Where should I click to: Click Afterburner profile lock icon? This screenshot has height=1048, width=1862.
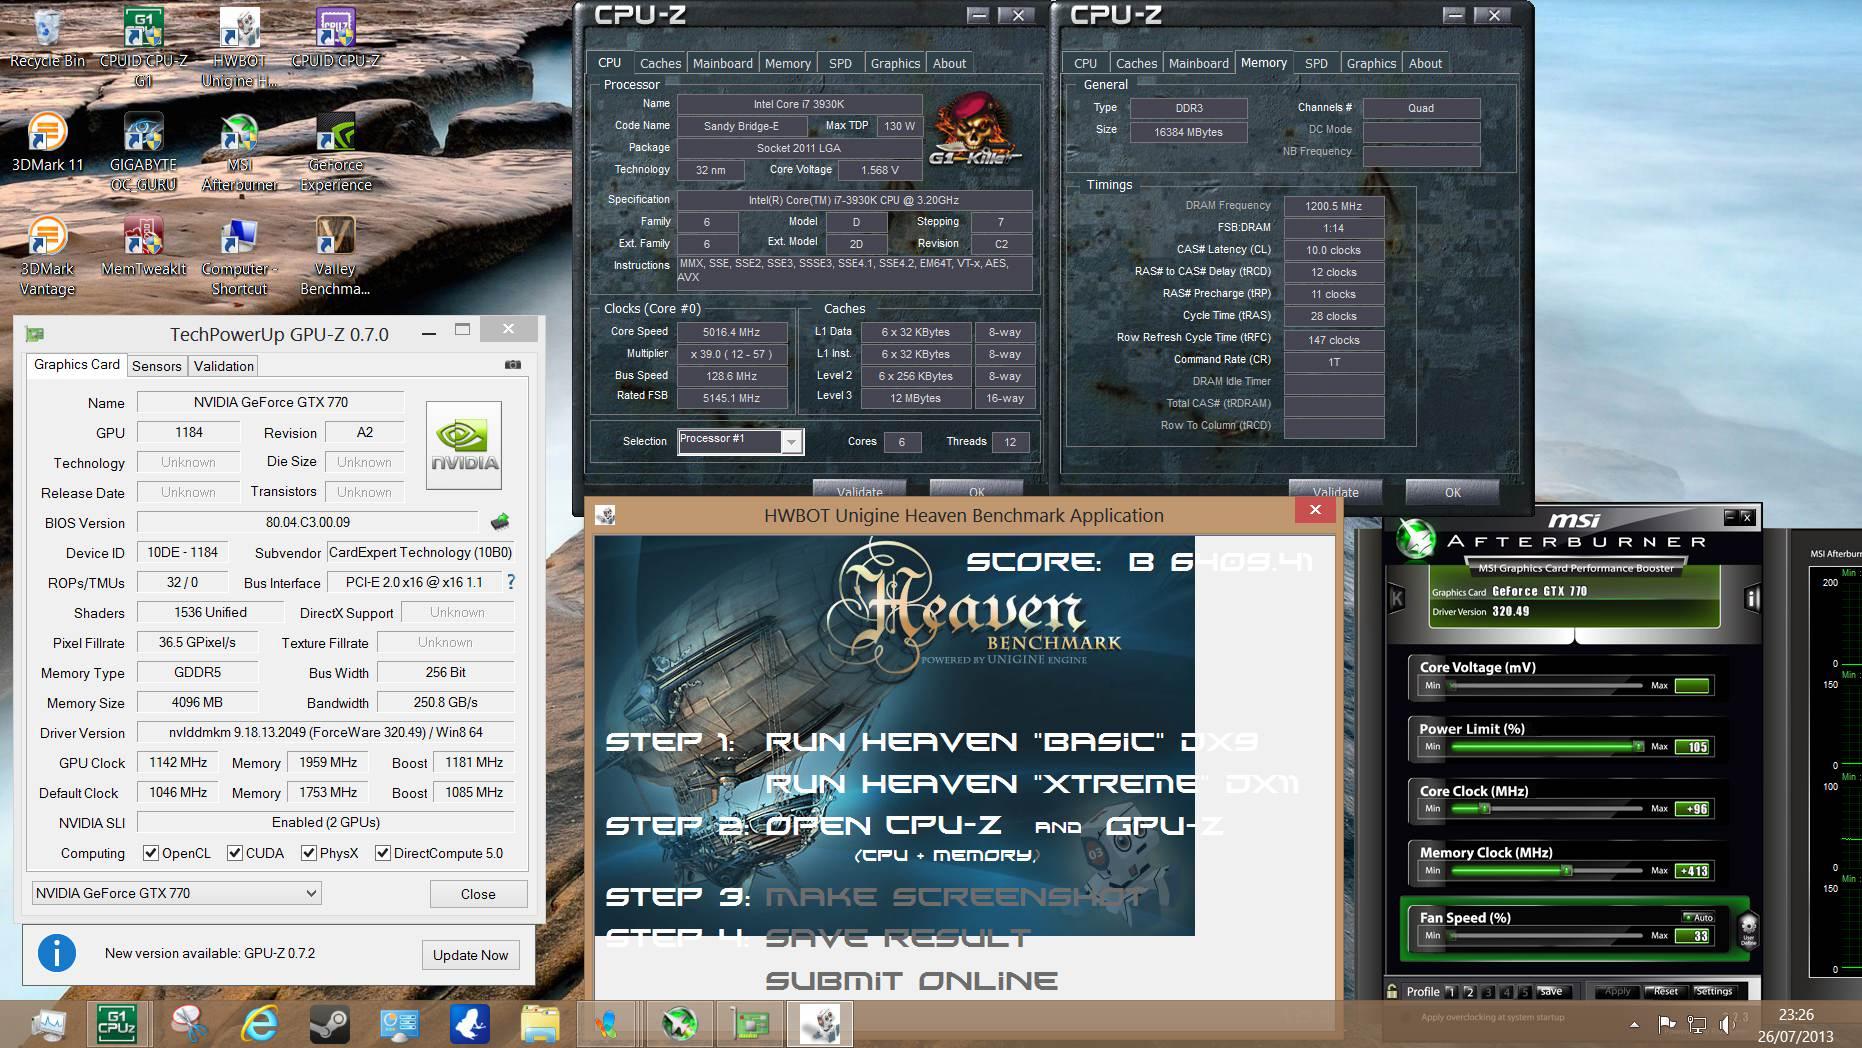pos(1392,991)
